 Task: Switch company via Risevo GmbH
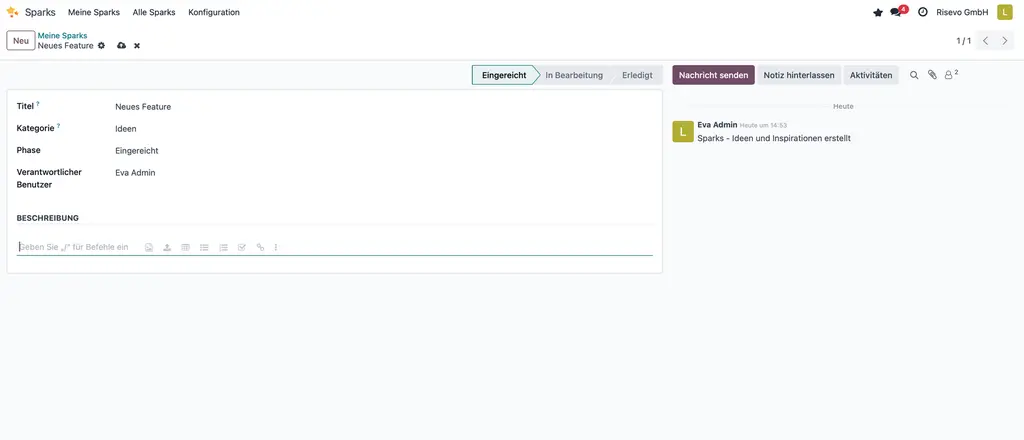[962, 12]
